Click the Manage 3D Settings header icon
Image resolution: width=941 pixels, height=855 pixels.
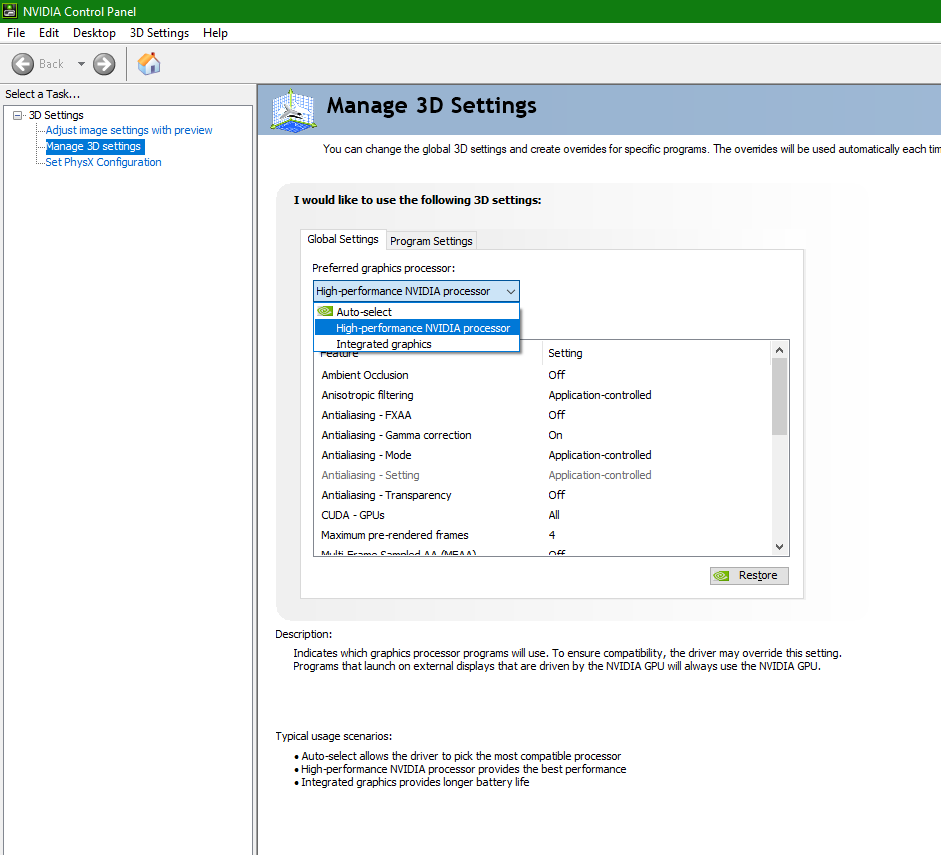[x=293, y=110]
